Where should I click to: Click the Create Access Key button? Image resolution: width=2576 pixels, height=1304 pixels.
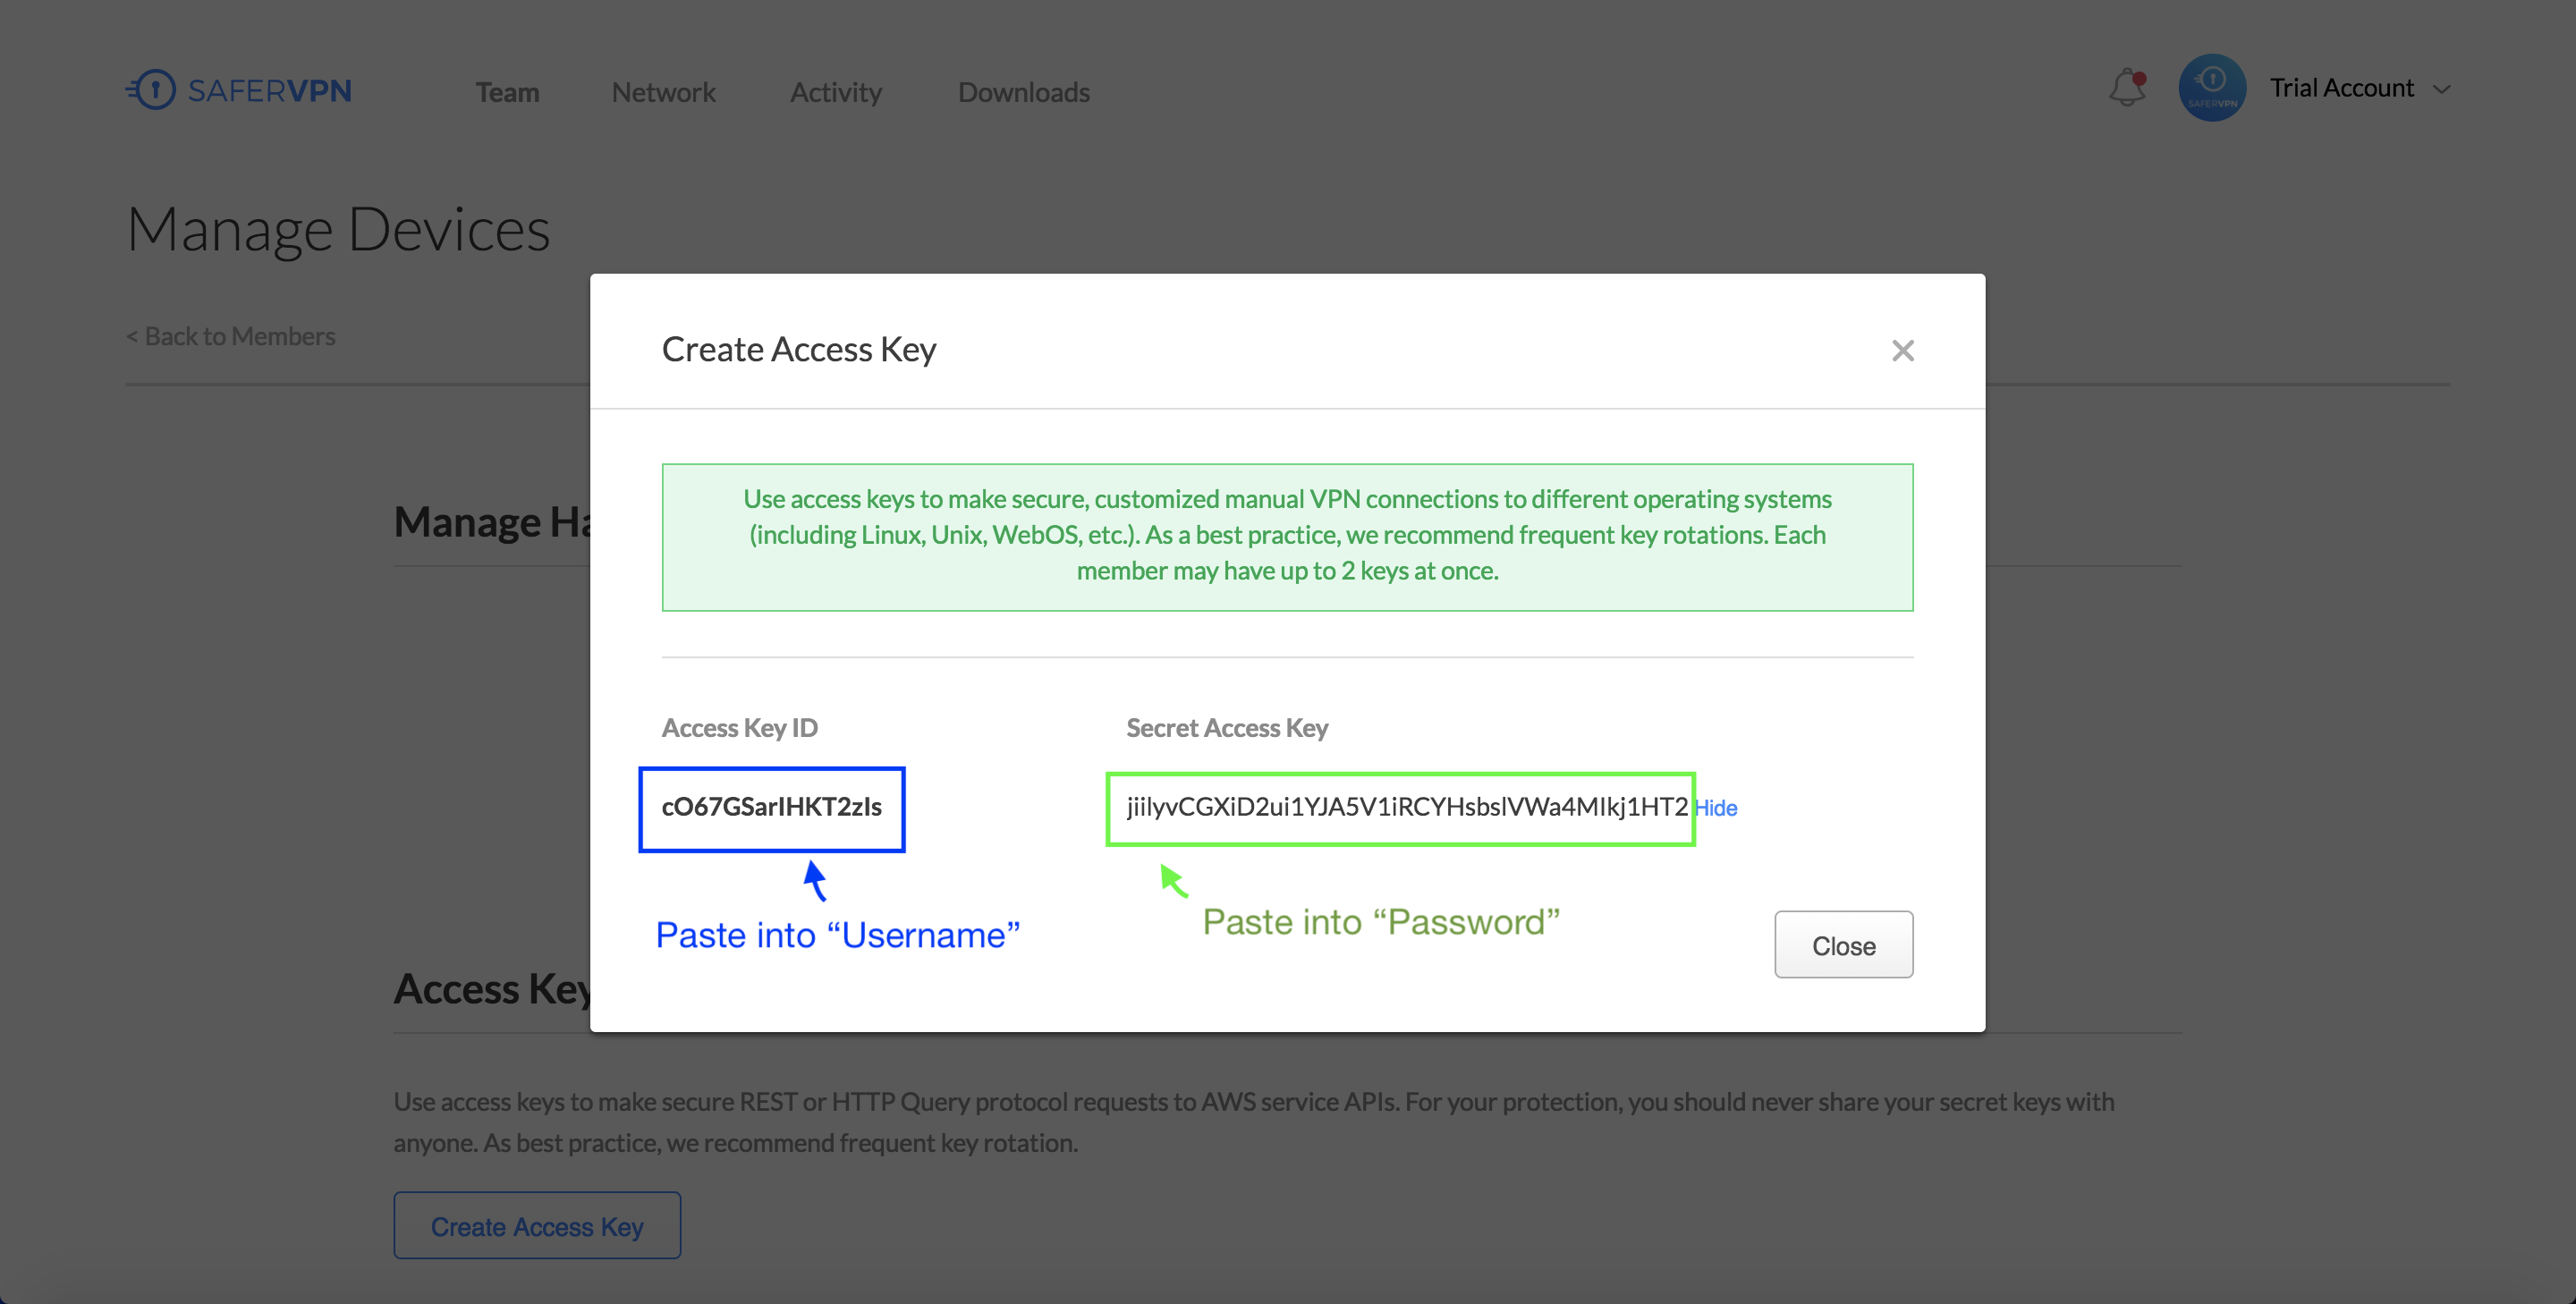(x=537, y=1226)
